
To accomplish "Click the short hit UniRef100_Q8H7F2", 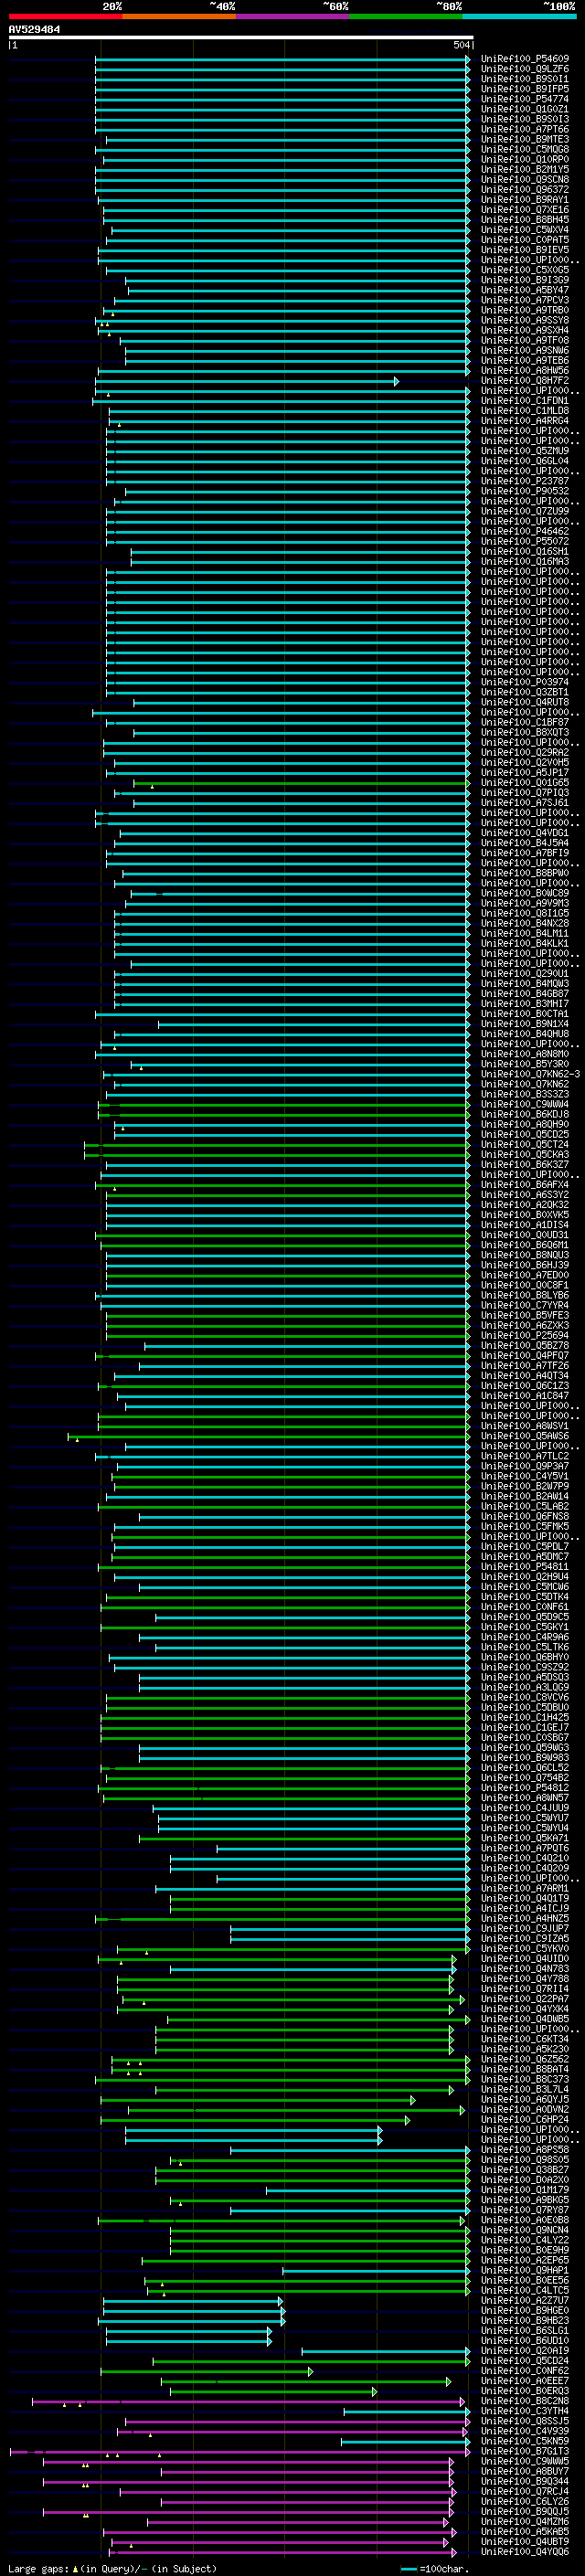I will coord(524,380).
